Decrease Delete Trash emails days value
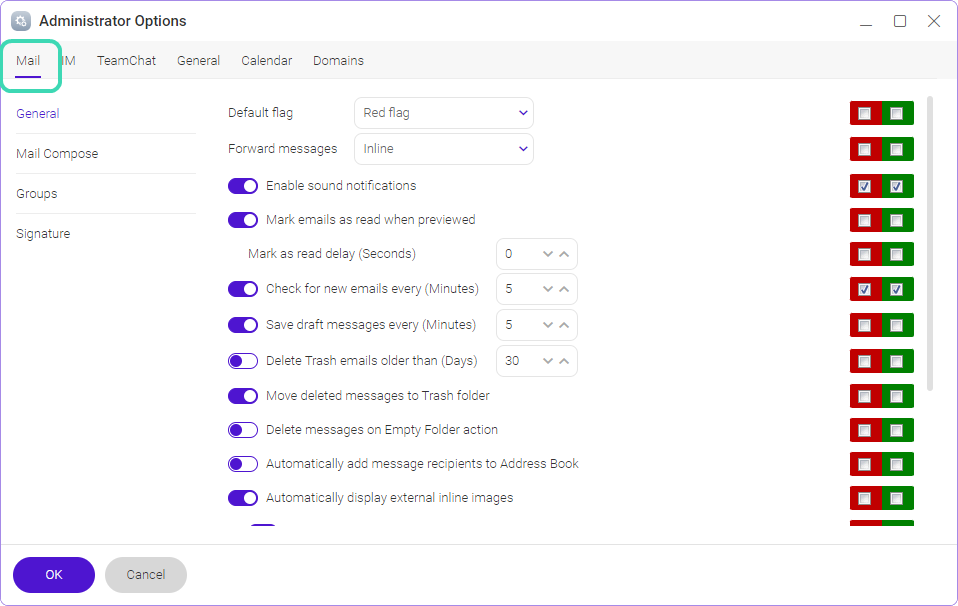The image size is (958, 606). tap(548, 361)
